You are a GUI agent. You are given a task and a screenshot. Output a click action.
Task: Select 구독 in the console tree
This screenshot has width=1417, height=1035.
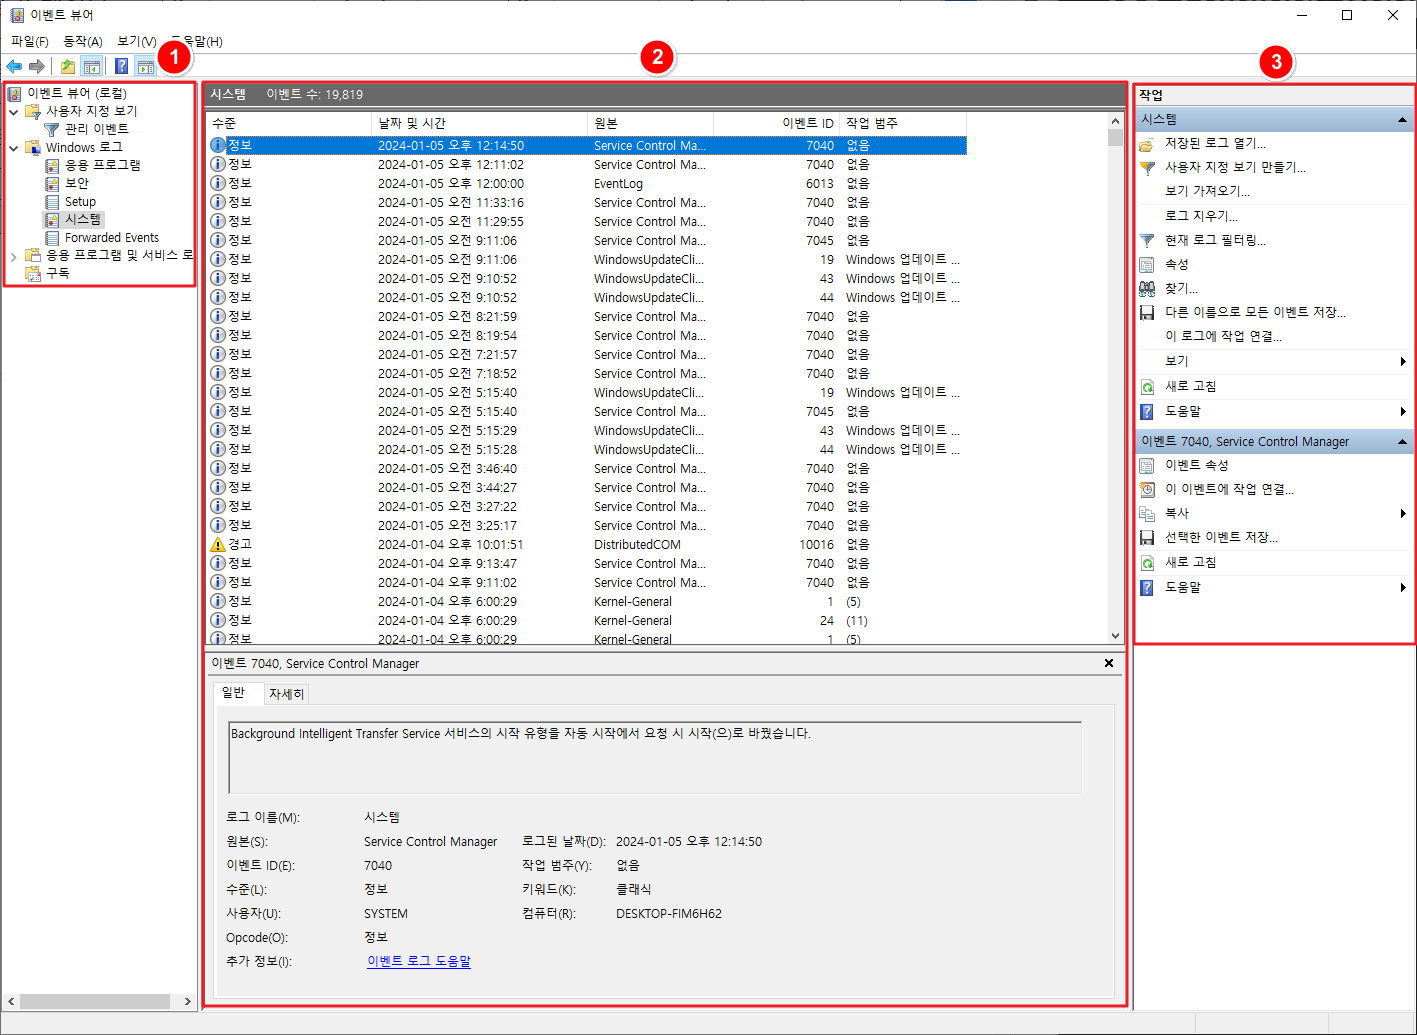[x=57, y=273]
